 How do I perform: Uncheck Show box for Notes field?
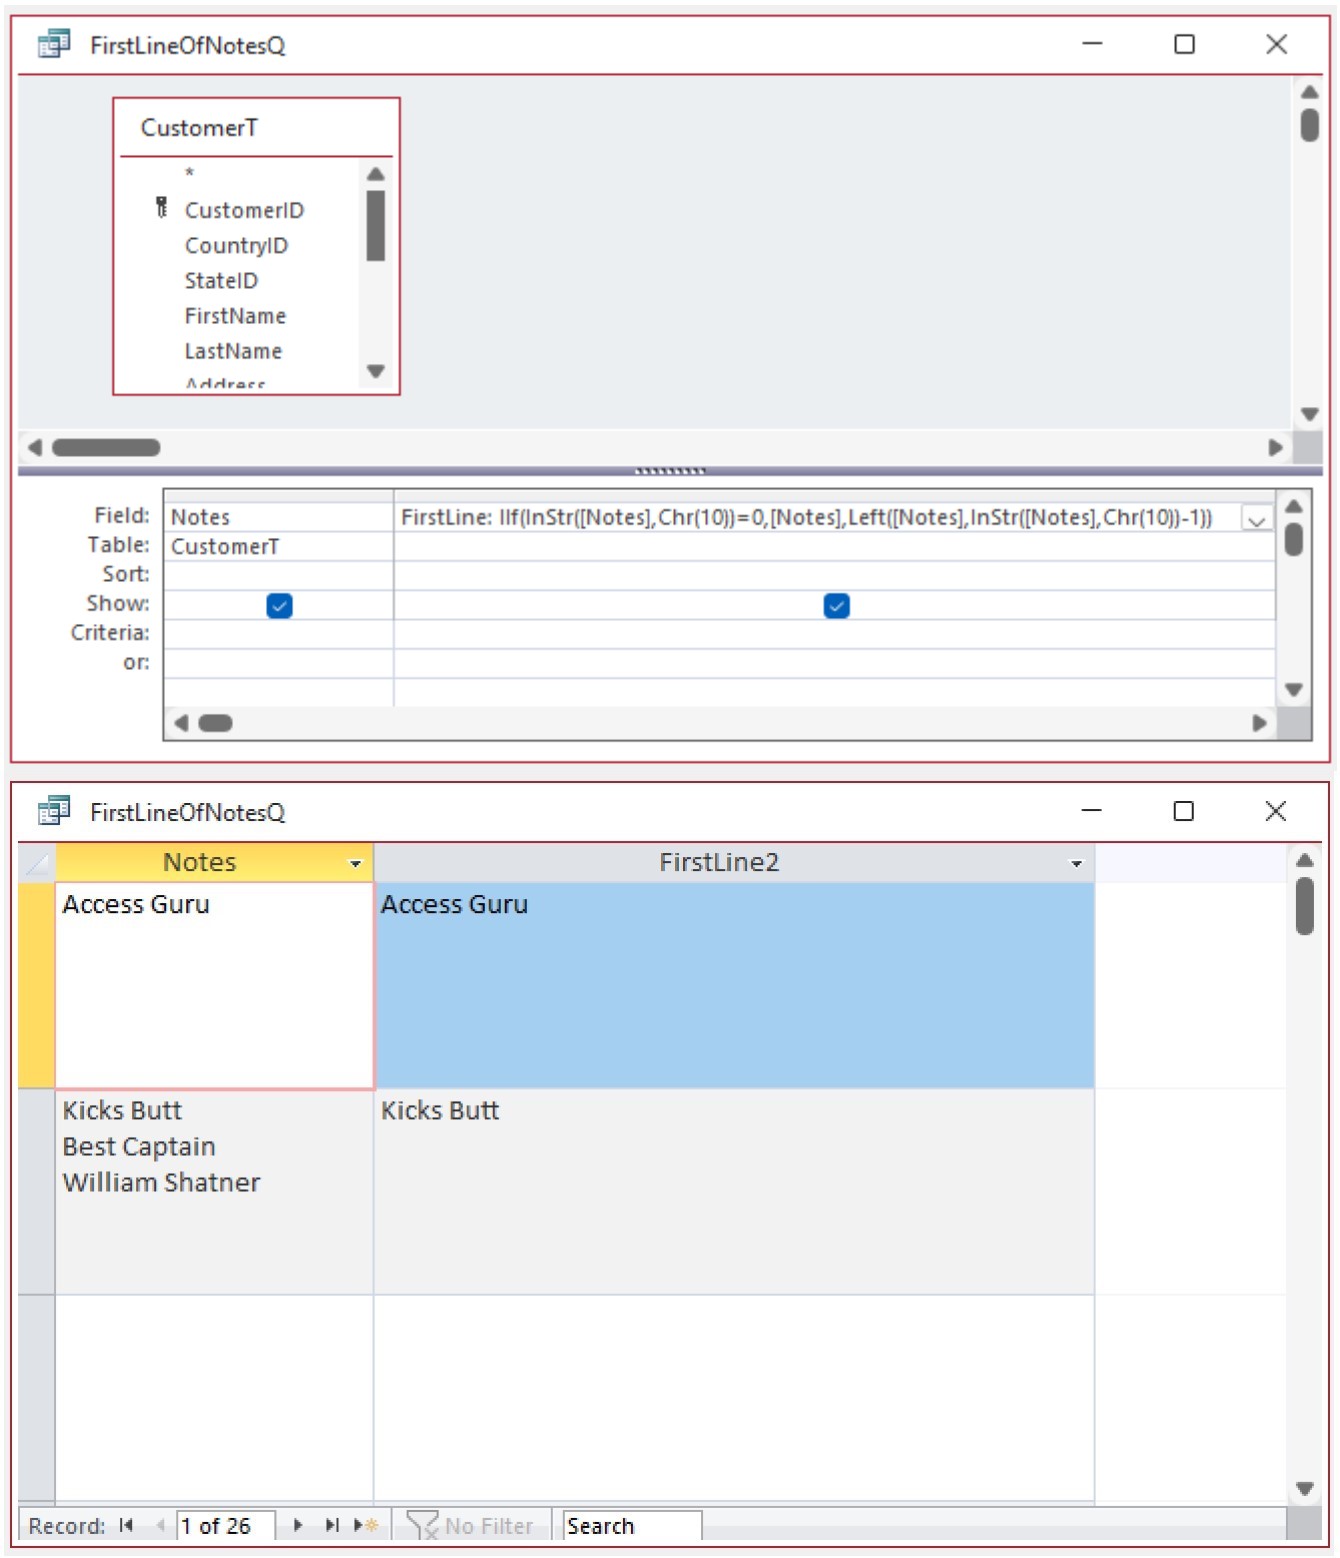click(279, 606)
